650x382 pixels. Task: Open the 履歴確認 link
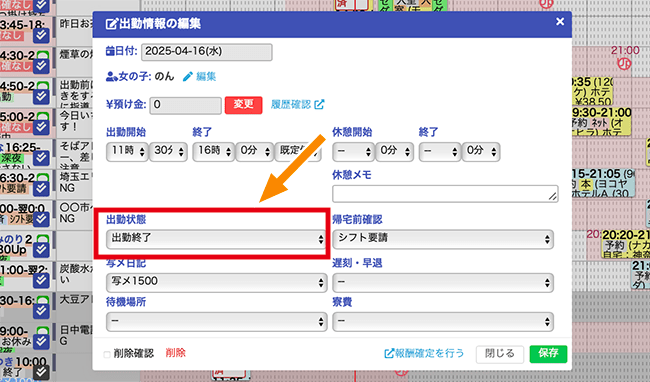(x=297, y=104)
